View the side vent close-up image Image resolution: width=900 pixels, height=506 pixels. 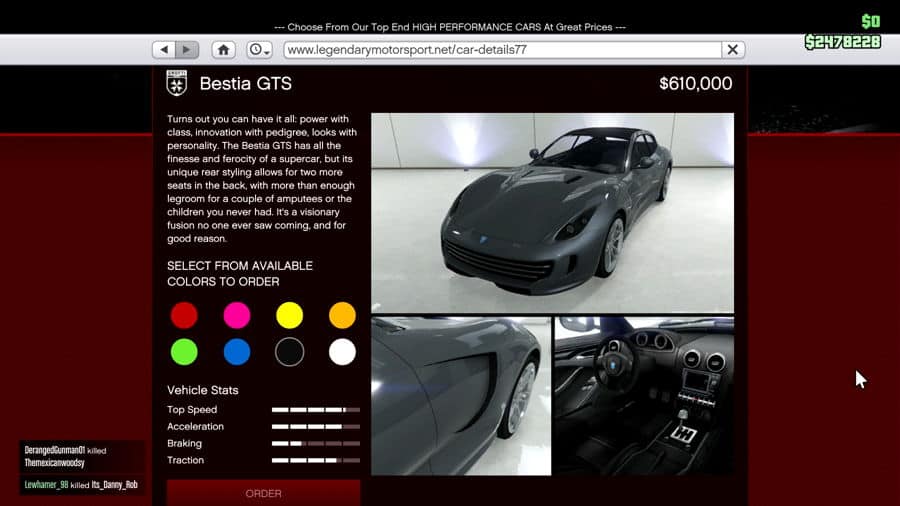pos(461,396)
